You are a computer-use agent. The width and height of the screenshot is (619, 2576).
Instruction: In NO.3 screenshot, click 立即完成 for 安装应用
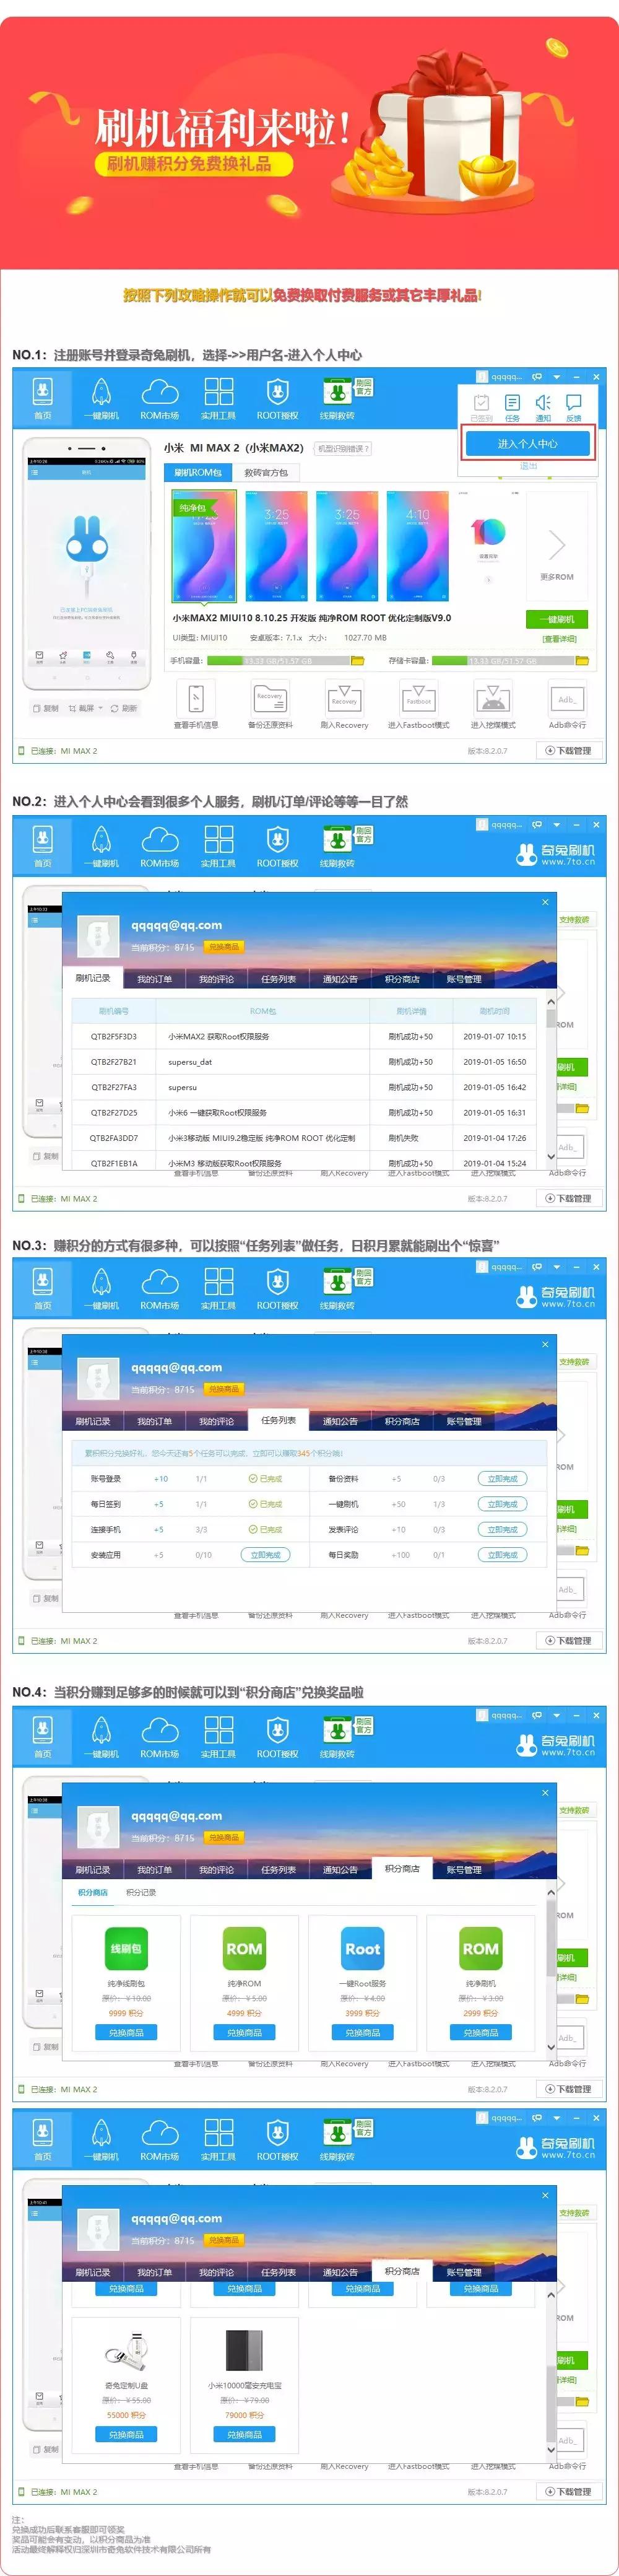[x=265, y=1554]
